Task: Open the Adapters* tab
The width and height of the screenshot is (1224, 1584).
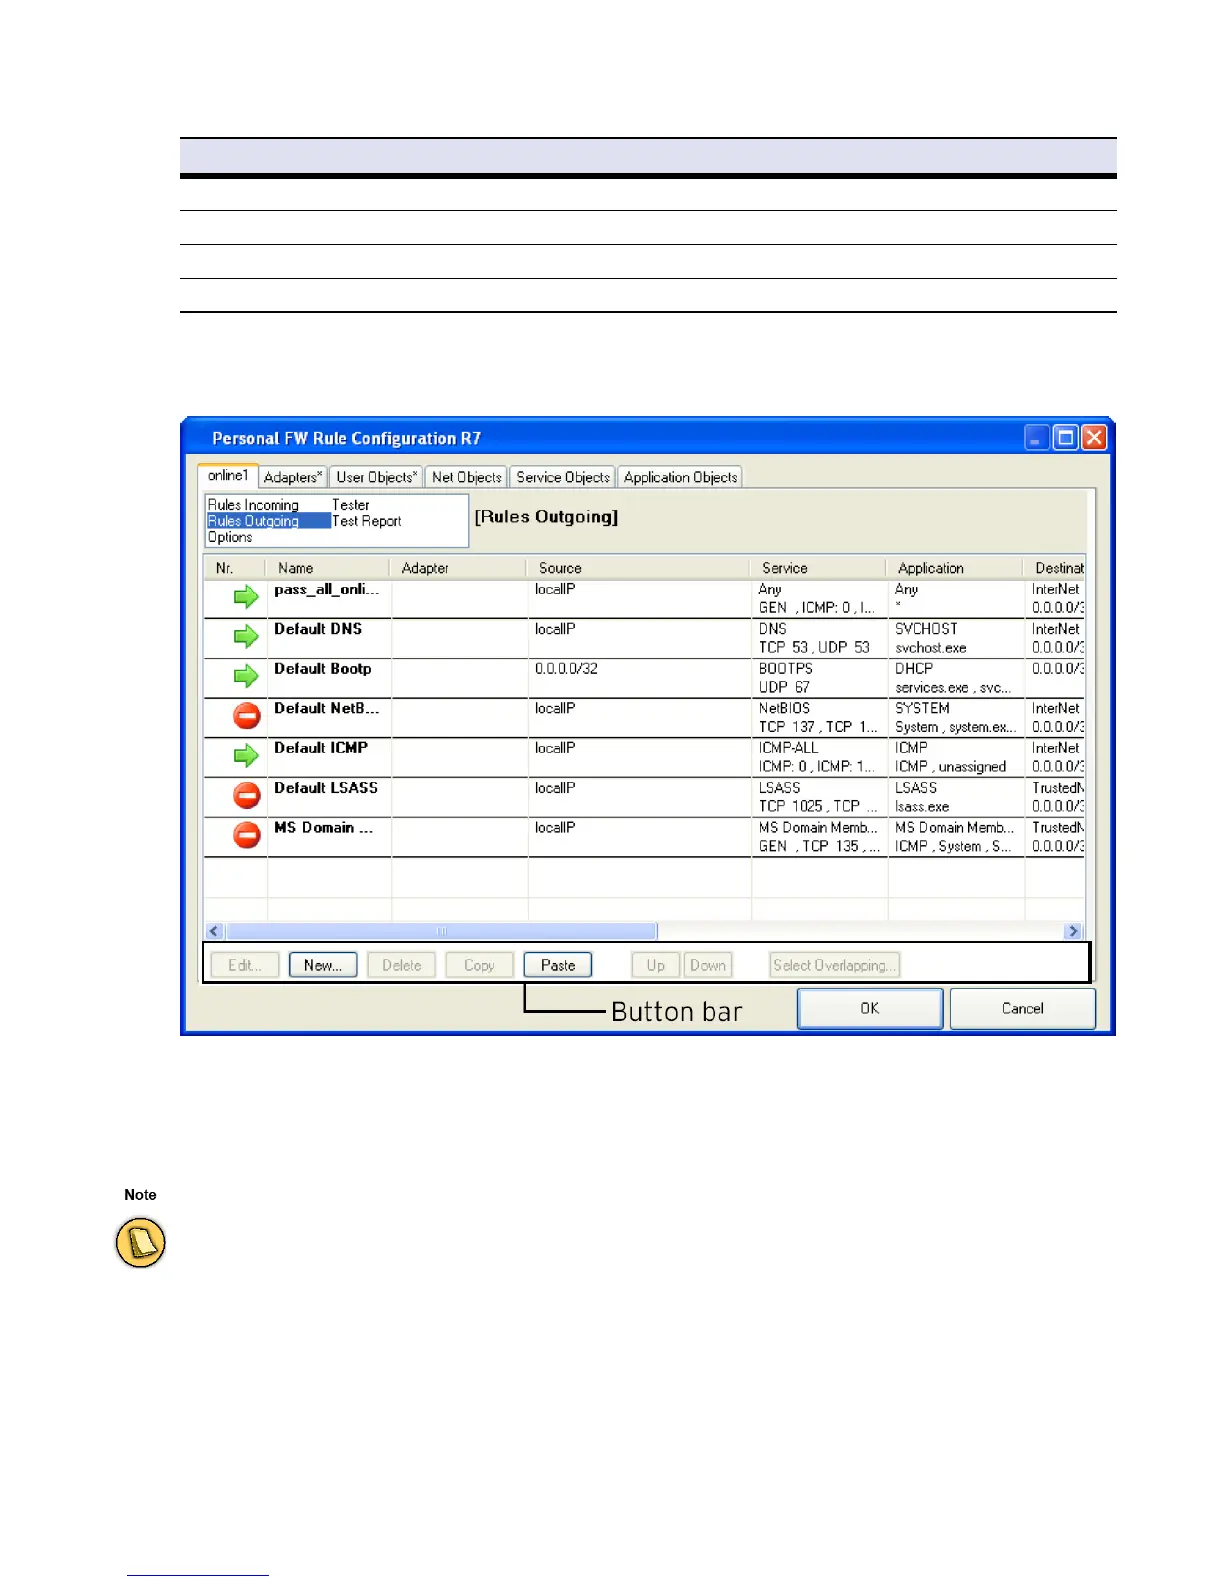Action: (x=293, y=478)
